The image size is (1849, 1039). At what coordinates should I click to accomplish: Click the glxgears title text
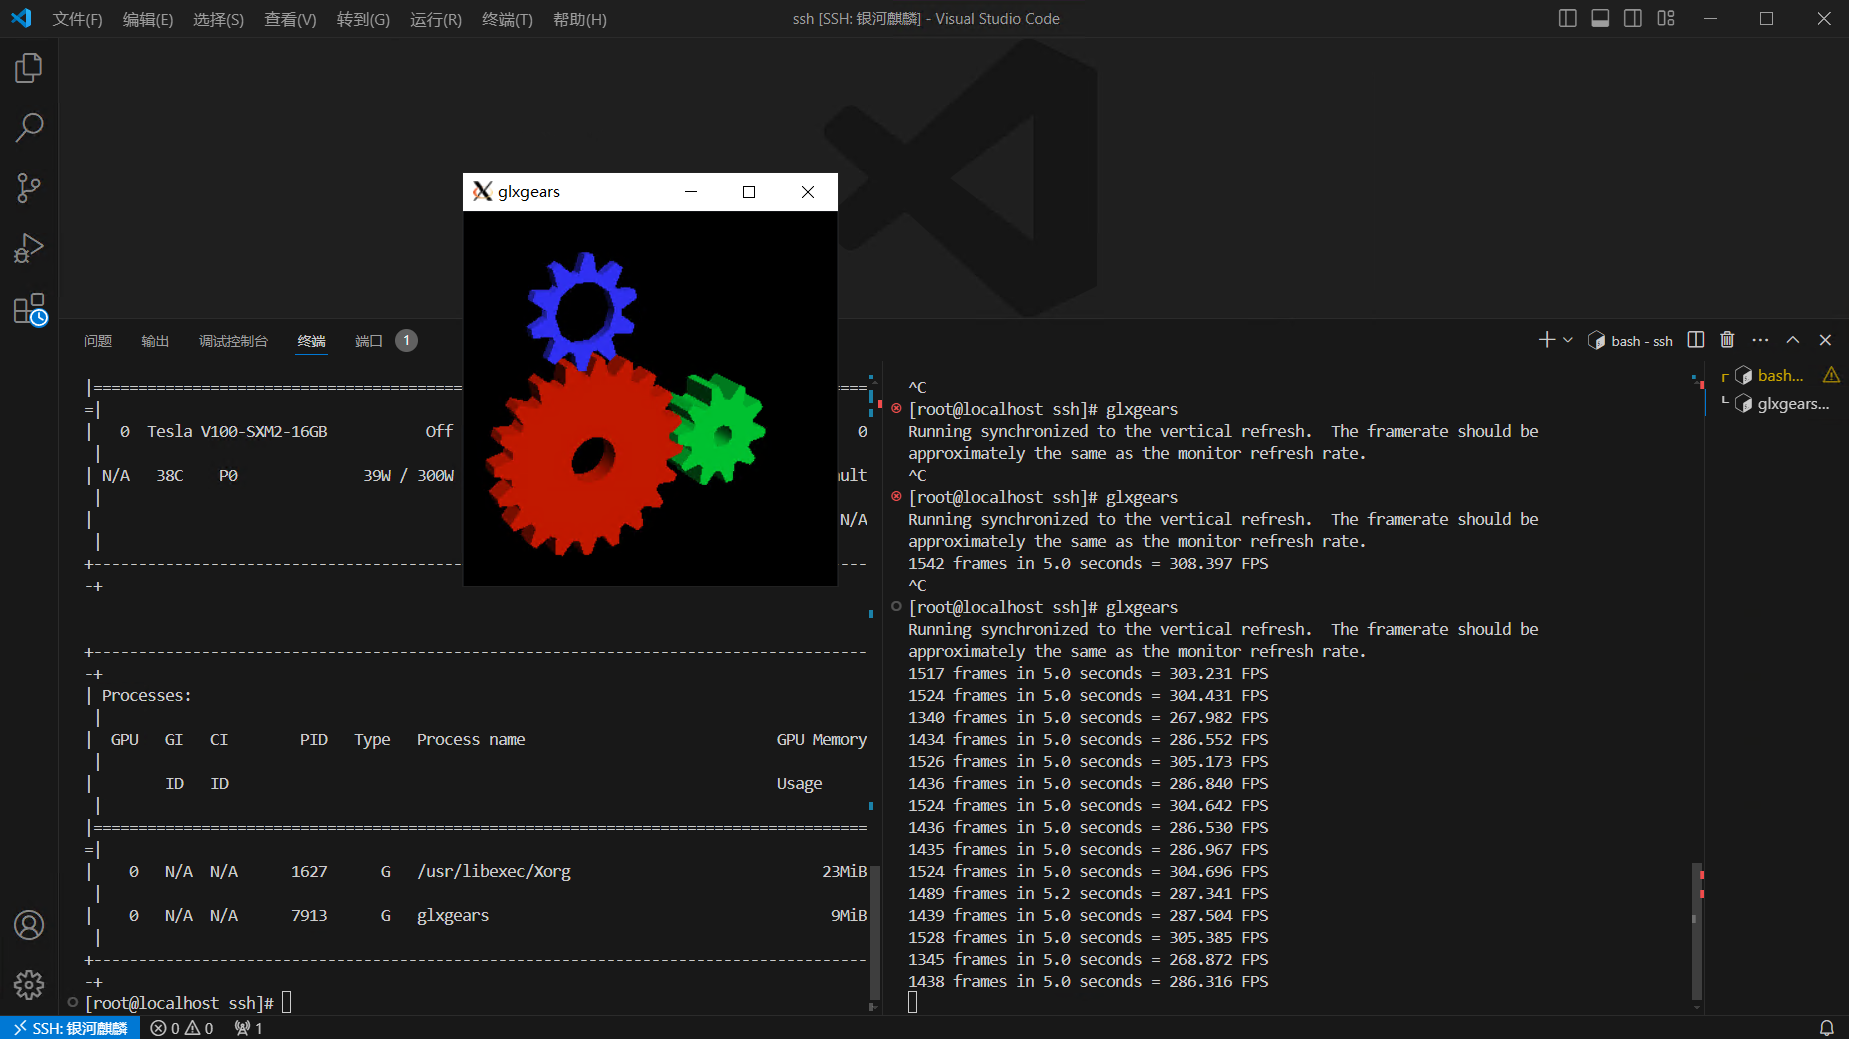[529, 192]
